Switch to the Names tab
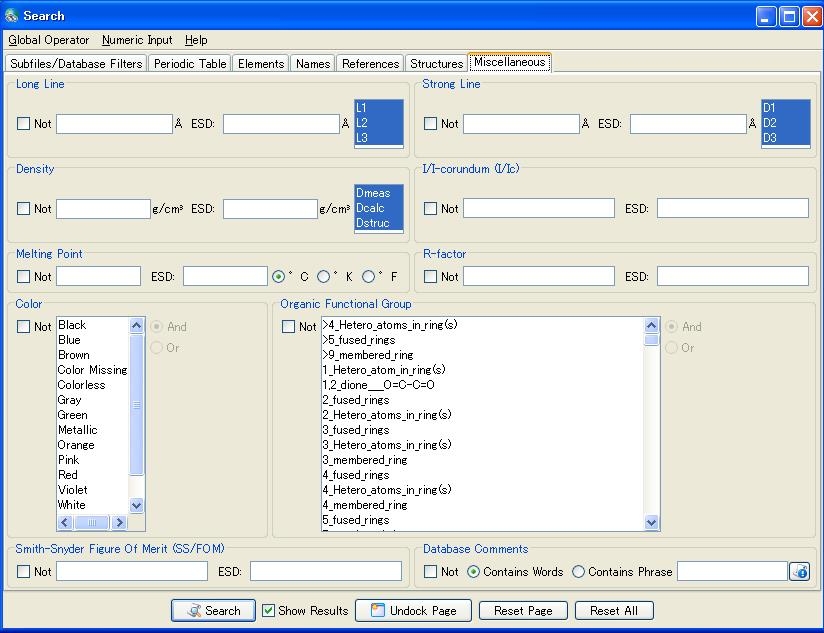The image size is (824, 633). [x=313, y=64]
